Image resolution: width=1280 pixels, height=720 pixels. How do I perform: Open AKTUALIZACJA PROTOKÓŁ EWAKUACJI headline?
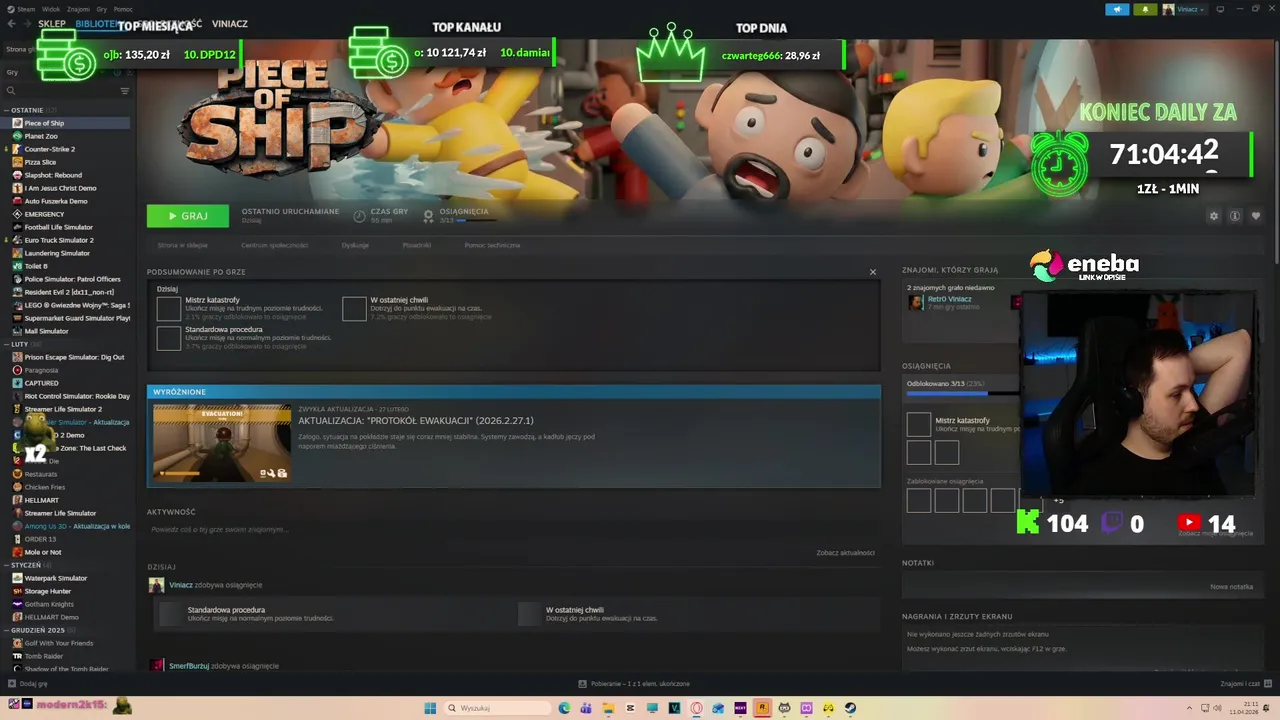click(x=416, y=421)
